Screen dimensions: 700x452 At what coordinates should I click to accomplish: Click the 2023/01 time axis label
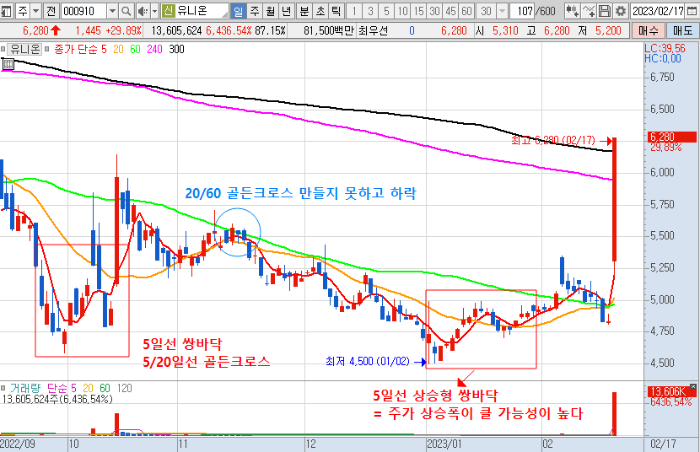click(x=444, y=444)
